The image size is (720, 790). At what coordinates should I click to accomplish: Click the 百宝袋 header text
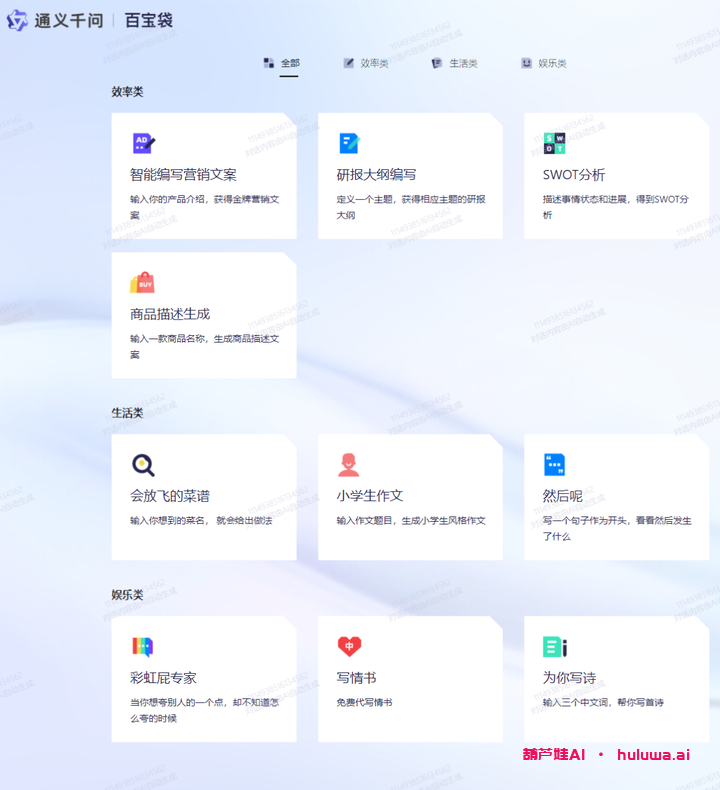tap(148, 20)
